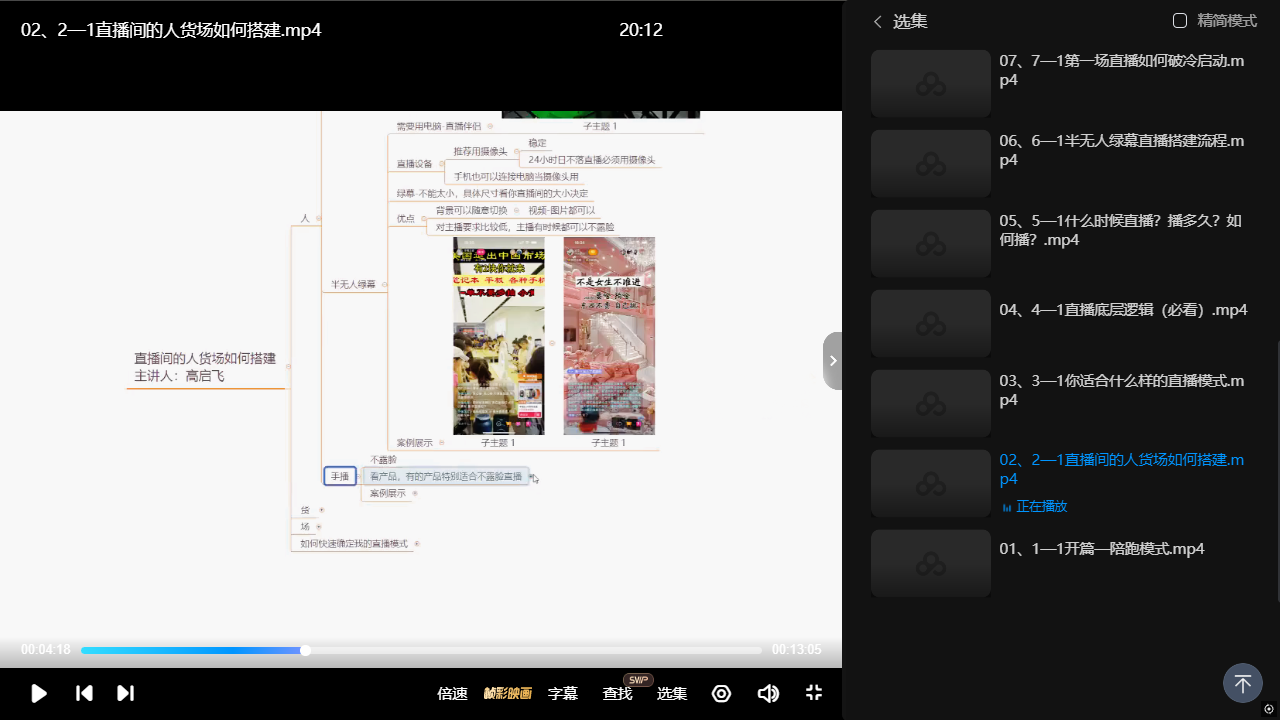Play 04、4—1直播底层逻辑 video
This screenshot has width=1280, height=720.
tap(1123, 310)
